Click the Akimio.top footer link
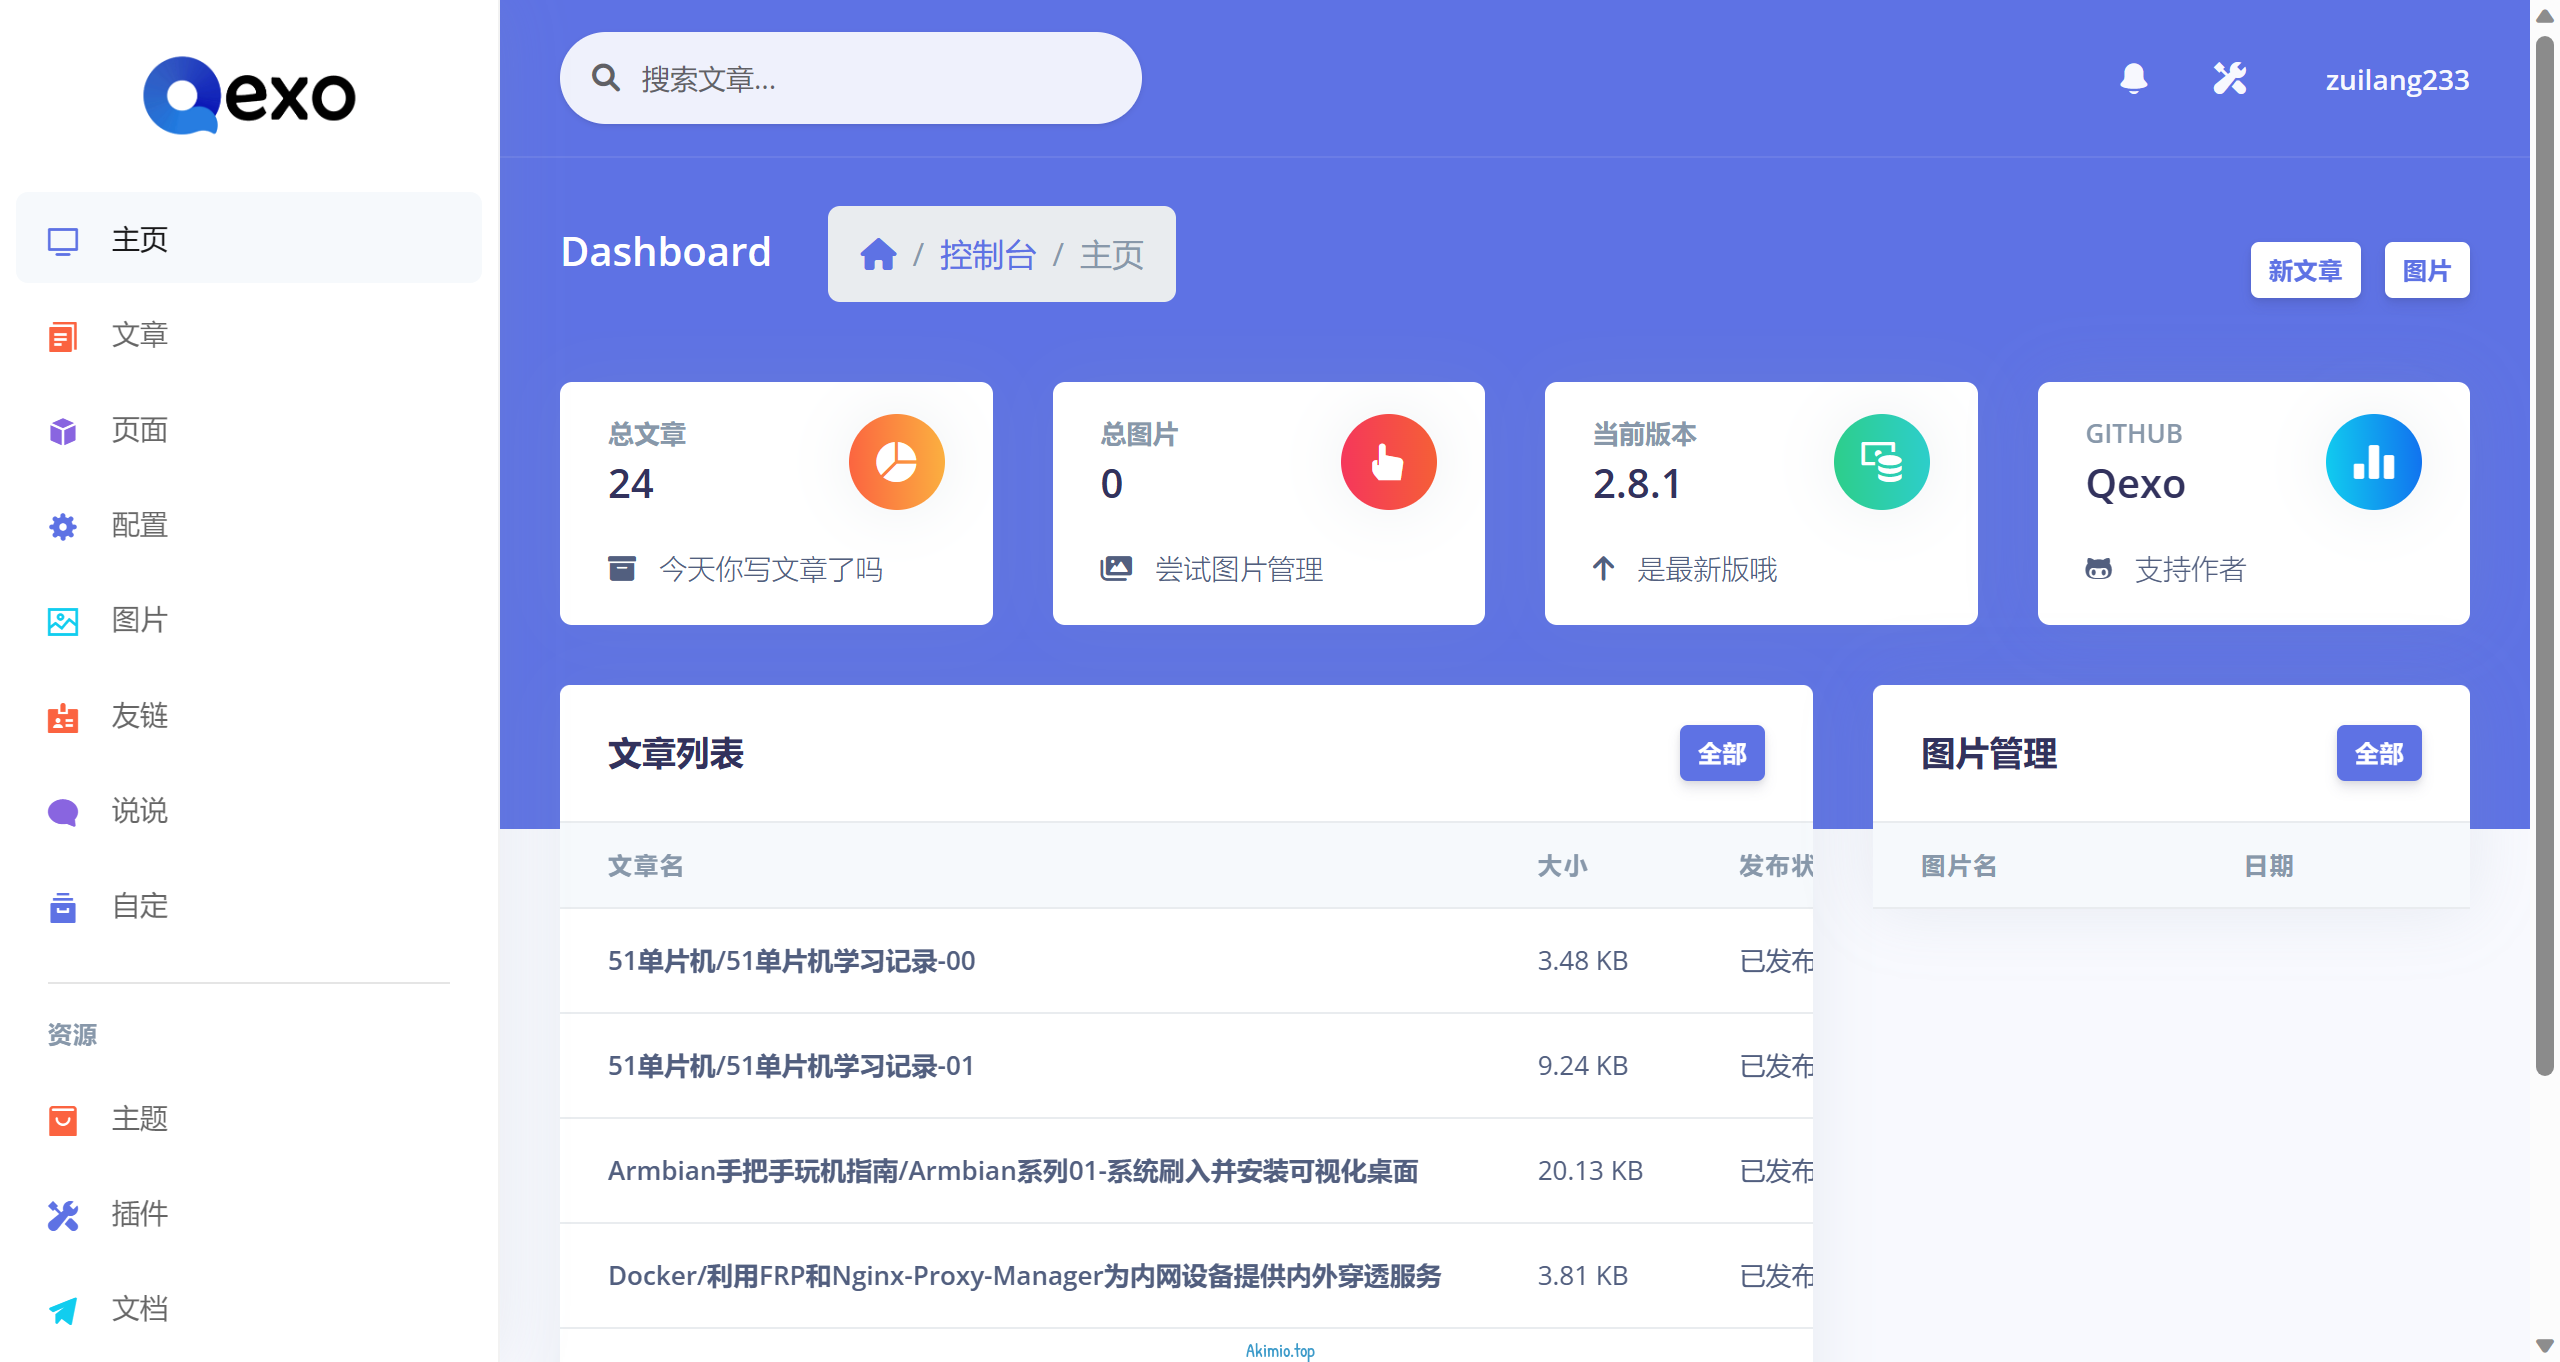 tap(1280, 1350)
